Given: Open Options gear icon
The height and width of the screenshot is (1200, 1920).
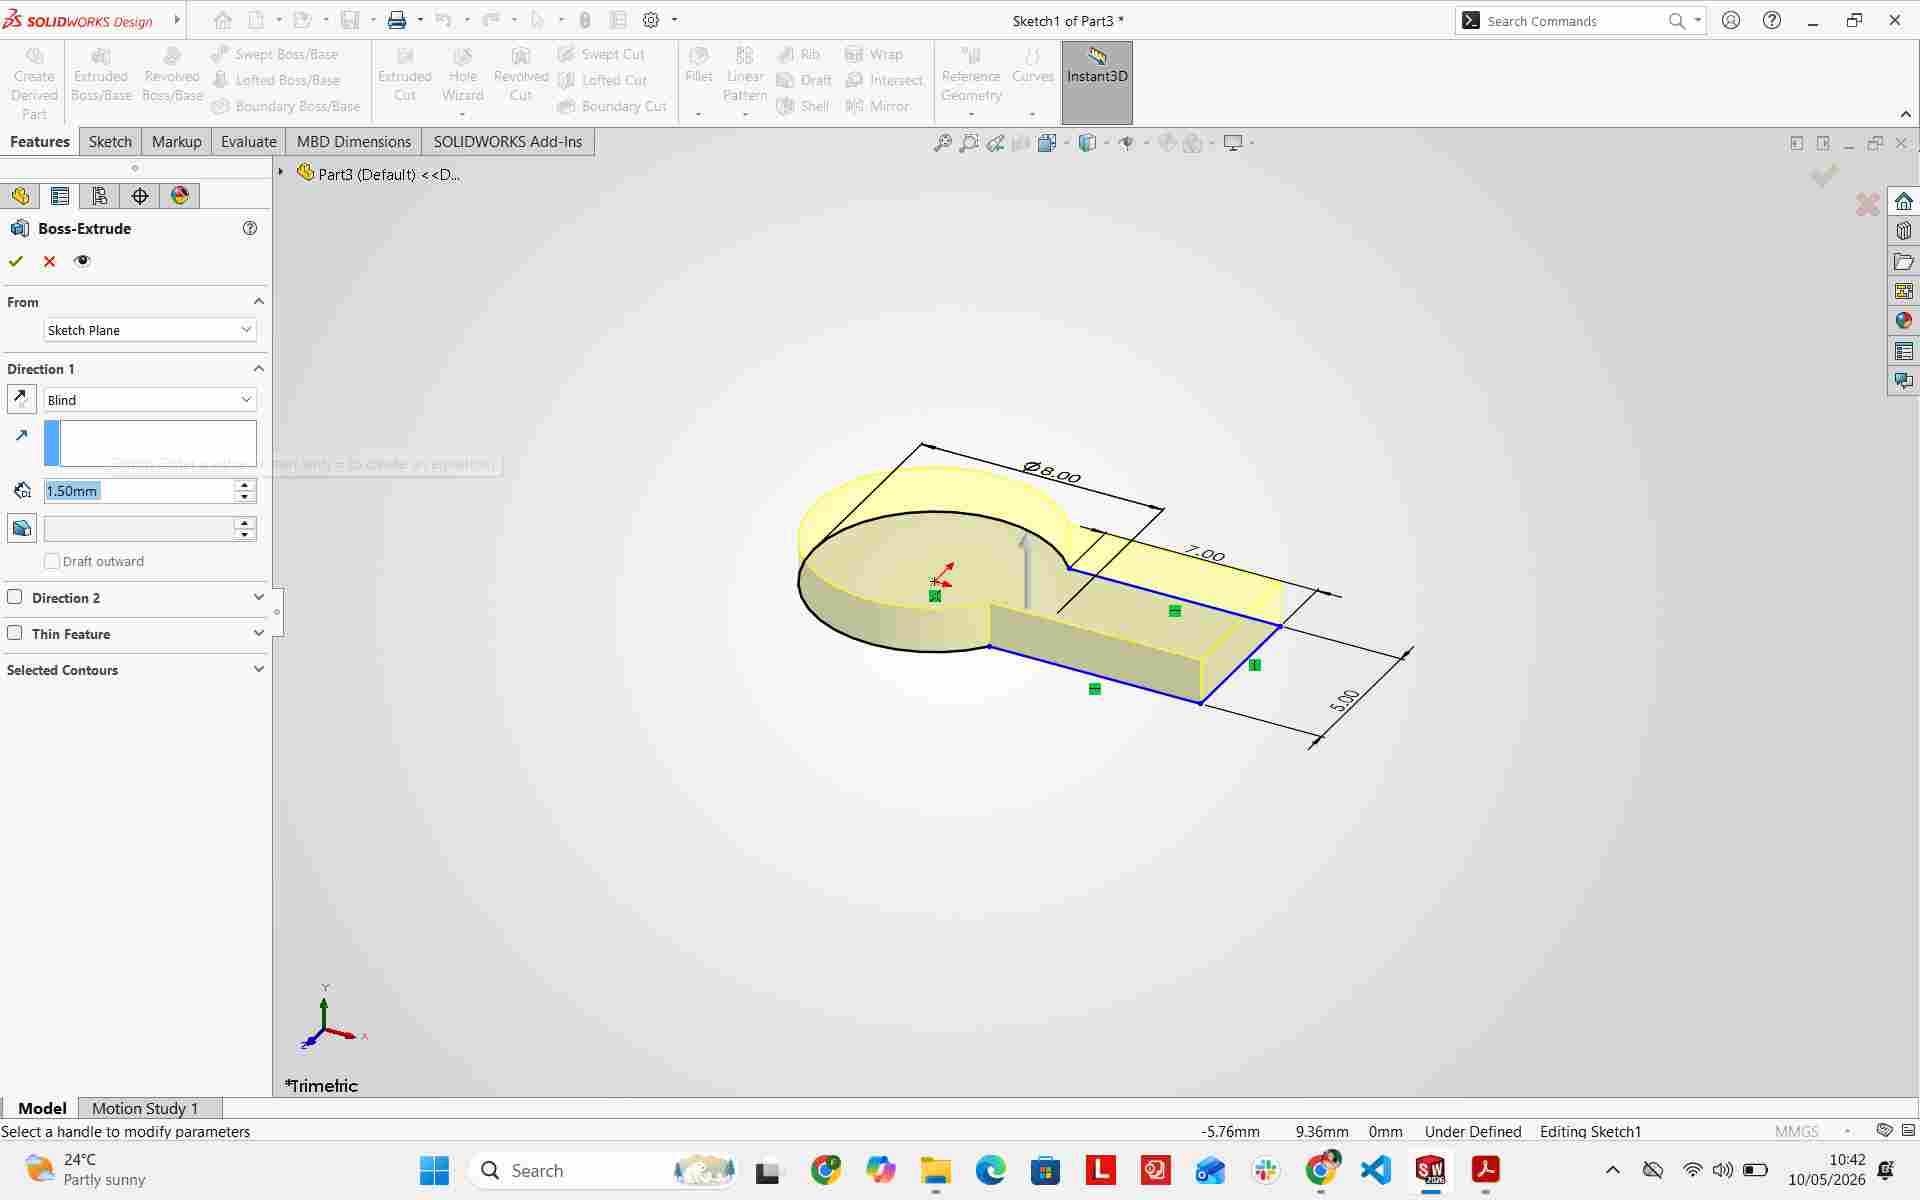Looking at the screenshot, I should tap(651, 20).
